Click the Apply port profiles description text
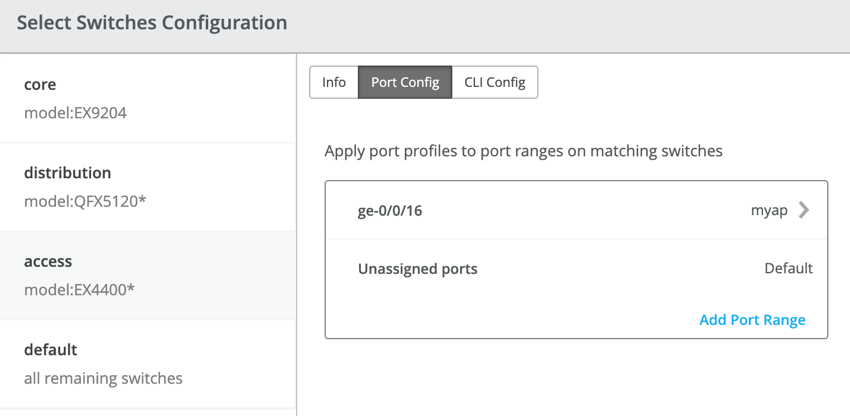This screenshot has height=416, width=850. pos(523,151)
